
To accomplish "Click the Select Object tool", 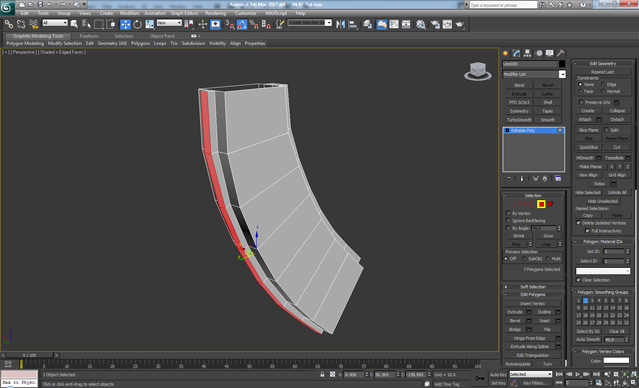I will [x=74, y=24].
